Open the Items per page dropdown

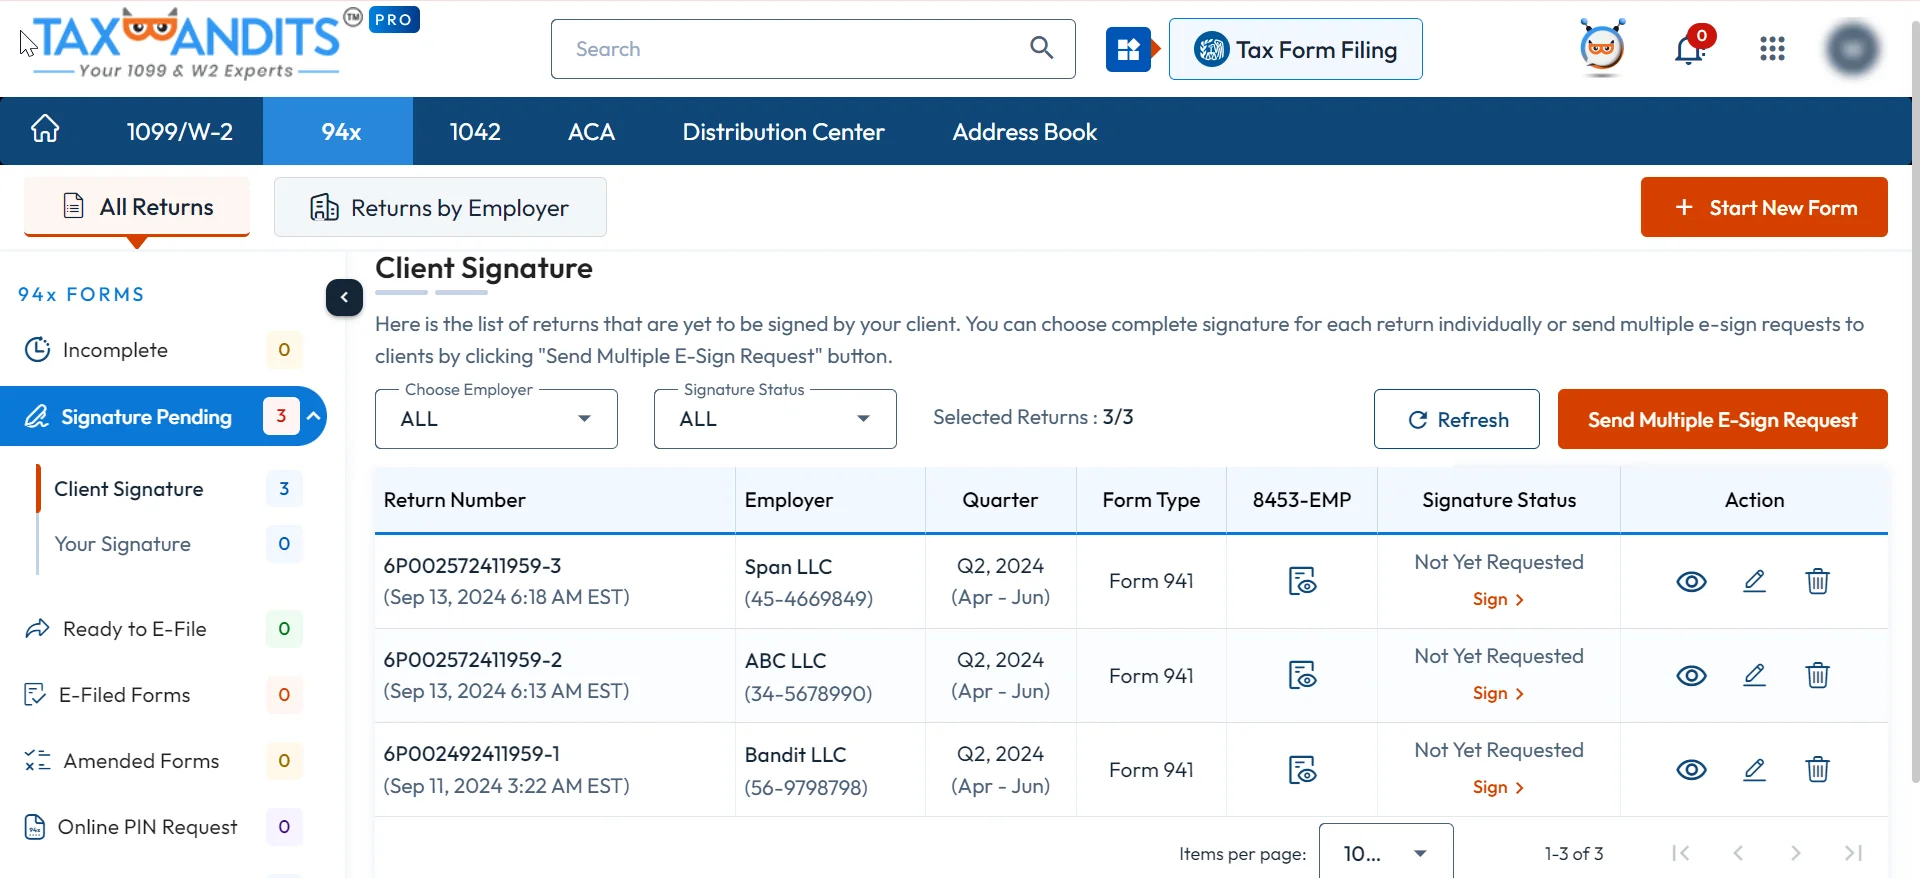coord(1386,853)
